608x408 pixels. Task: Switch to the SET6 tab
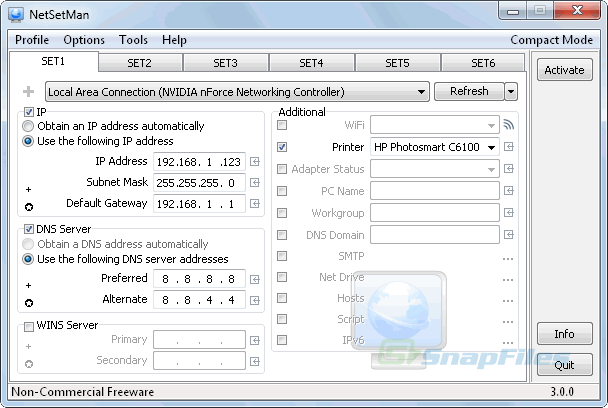click(x=483, y=63)
